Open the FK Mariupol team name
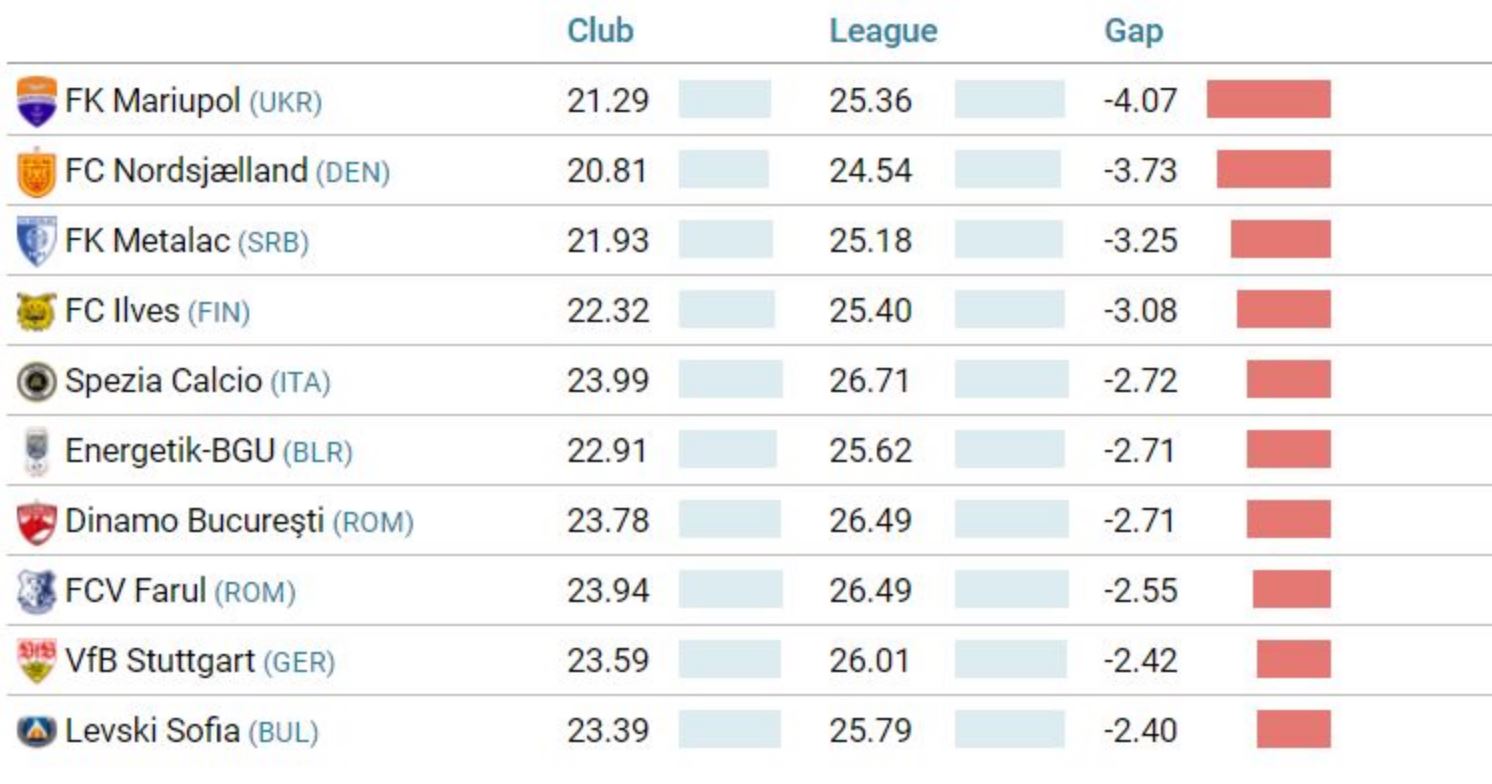This screenshot has width=1492, height=784. pyautogui.click(x=153, y=101)
